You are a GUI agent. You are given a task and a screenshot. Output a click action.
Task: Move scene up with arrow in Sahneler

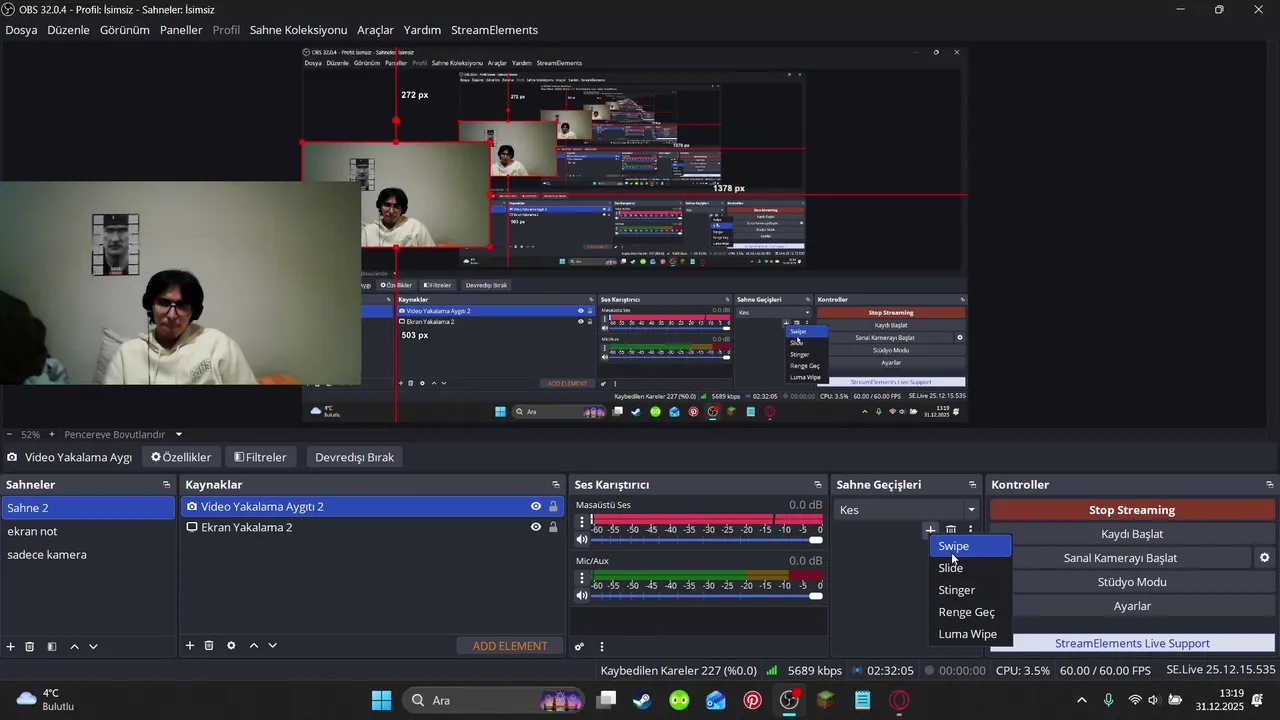point(74,647)
